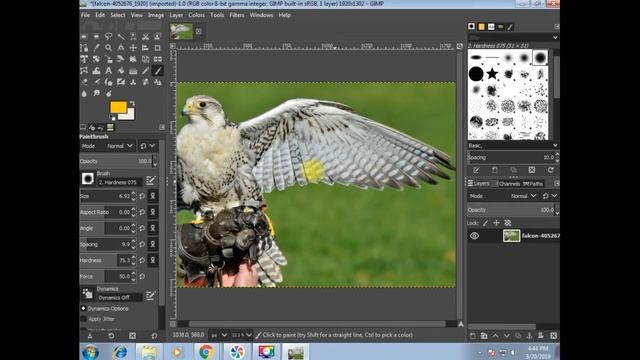Select the Measure compass tool
Viewport: 640px width, 360px height.
121,48
